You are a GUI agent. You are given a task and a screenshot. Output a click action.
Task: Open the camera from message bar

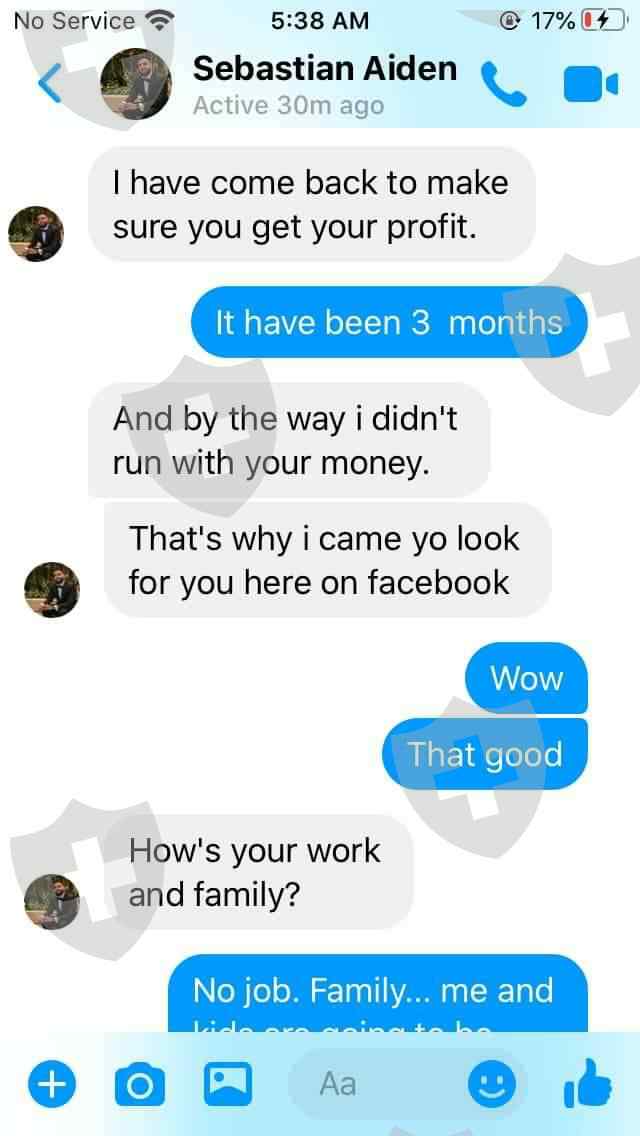[x=140, y=1085]
